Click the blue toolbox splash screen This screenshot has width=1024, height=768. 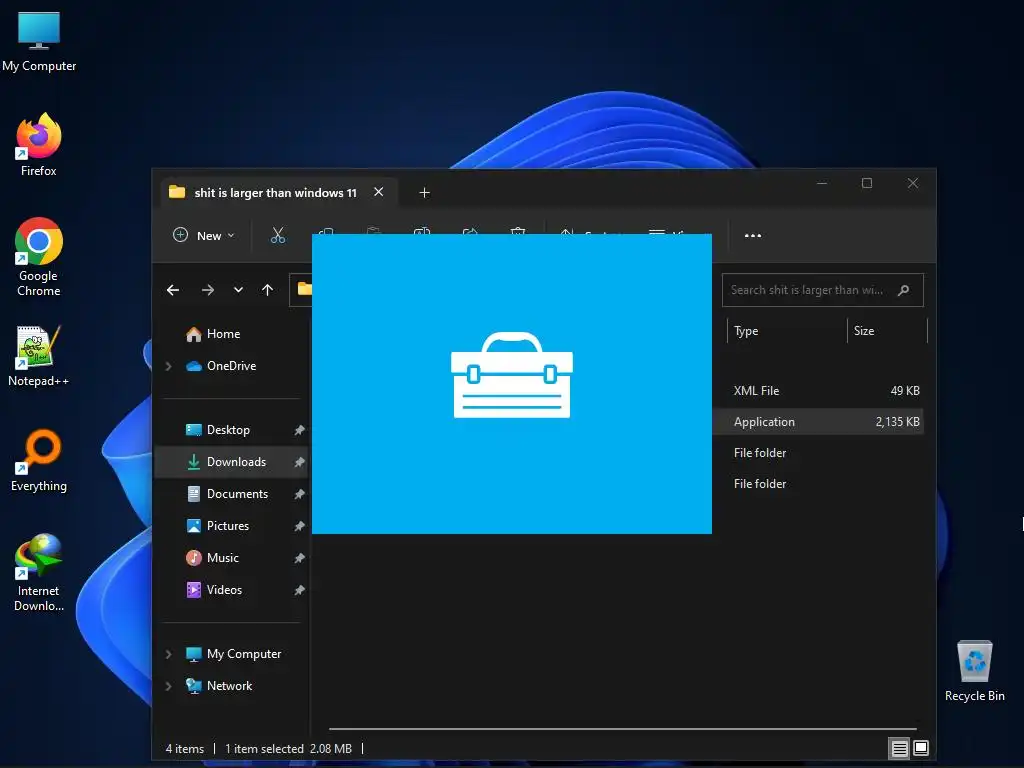pos(511,384)
